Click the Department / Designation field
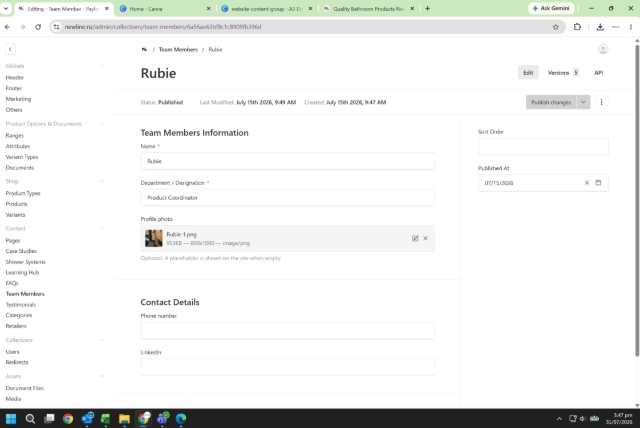 (288, 197)
